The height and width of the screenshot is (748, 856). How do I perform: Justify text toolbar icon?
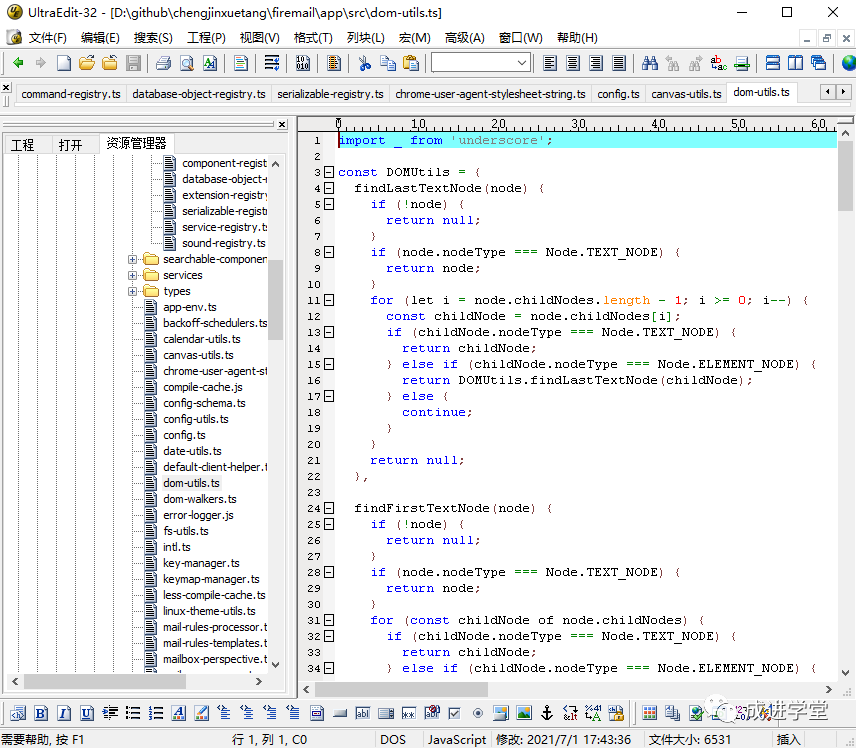point(619,63)
